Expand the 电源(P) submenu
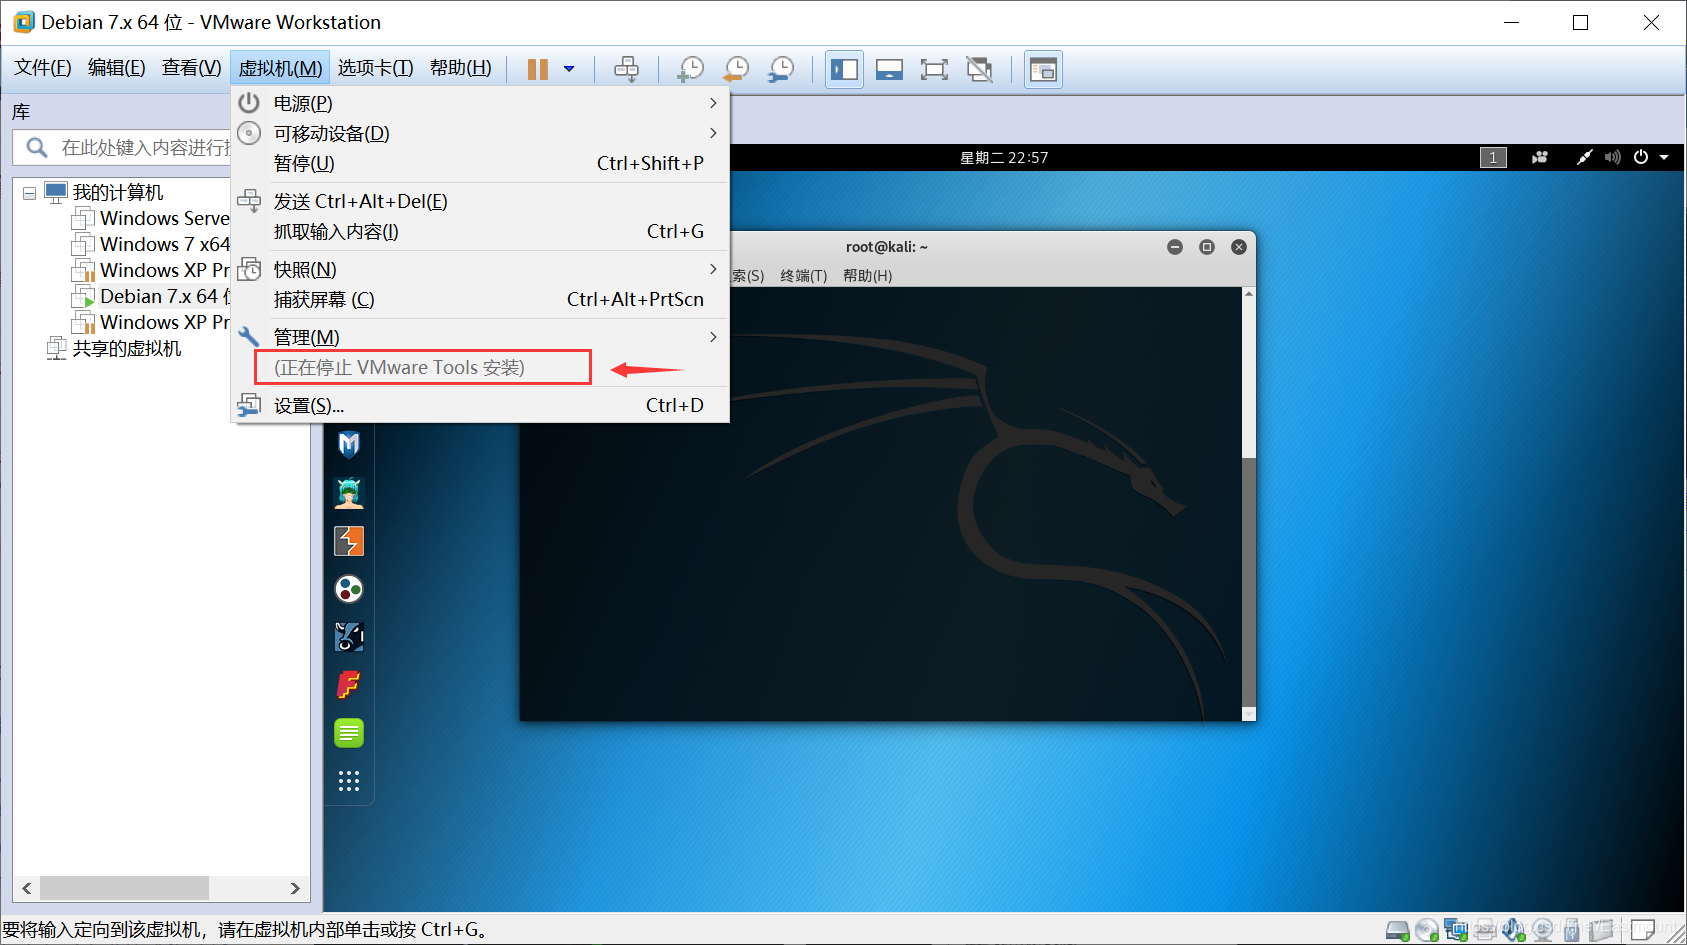The height and width of the screenshot is (945, 1687). point(480,103)
